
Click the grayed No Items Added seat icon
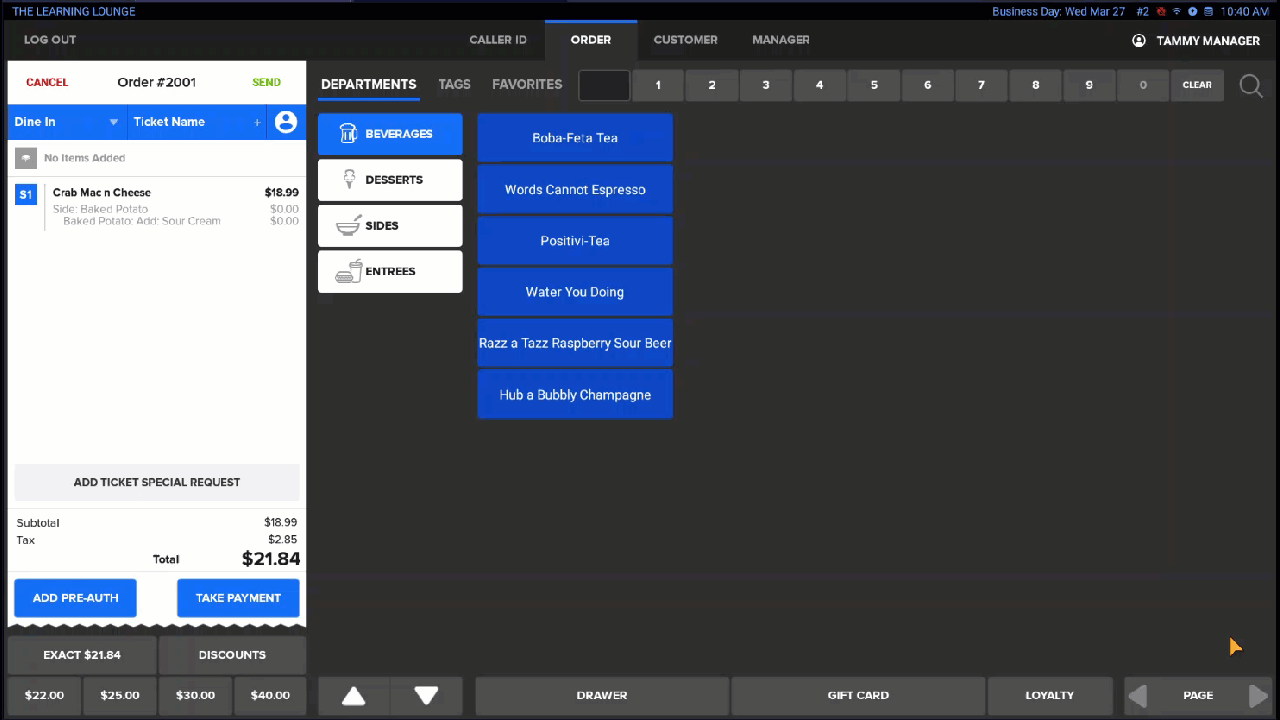pyautogui.click(x=24, y=157)
